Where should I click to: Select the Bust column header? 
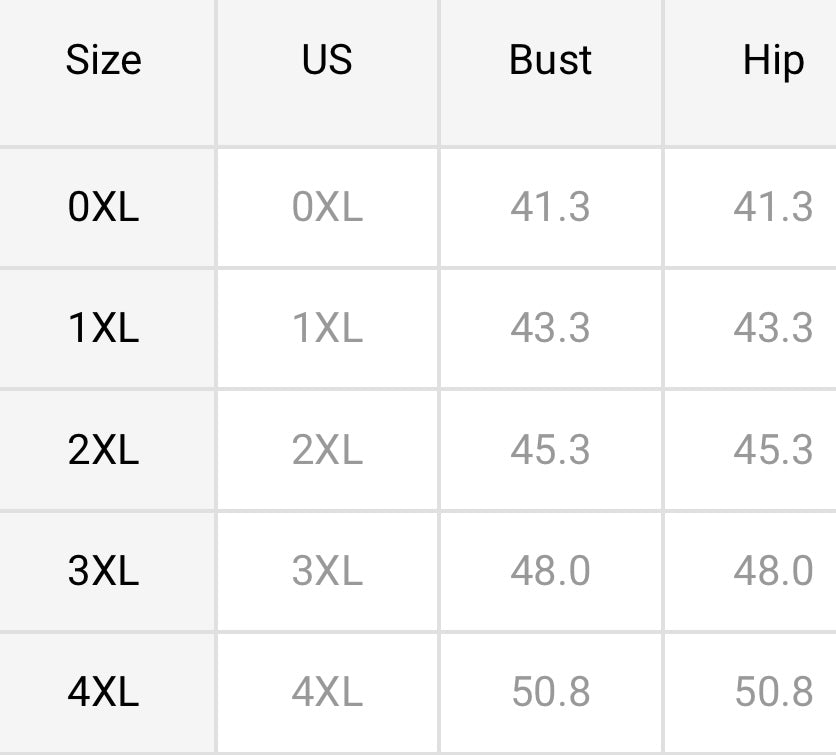550,61
